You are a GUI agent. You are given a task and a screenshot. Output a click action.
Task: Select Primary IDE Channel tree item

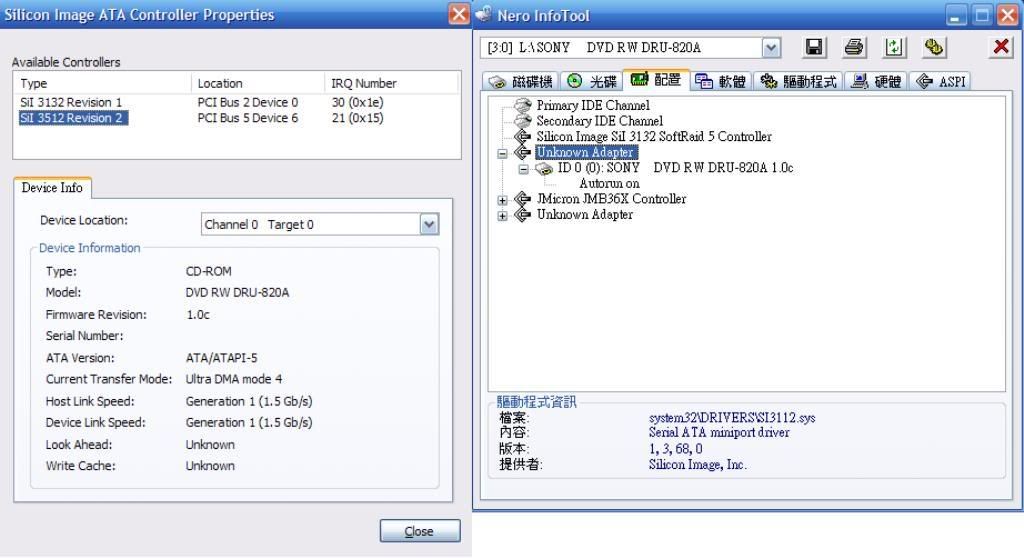pyautogui.click(x=593, y=105)
